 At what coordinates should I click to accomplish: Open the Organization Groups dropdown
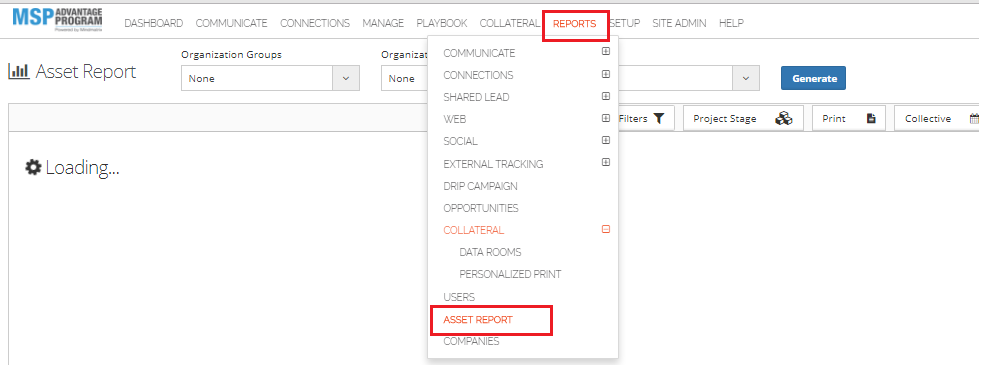(x=270, y=78)
